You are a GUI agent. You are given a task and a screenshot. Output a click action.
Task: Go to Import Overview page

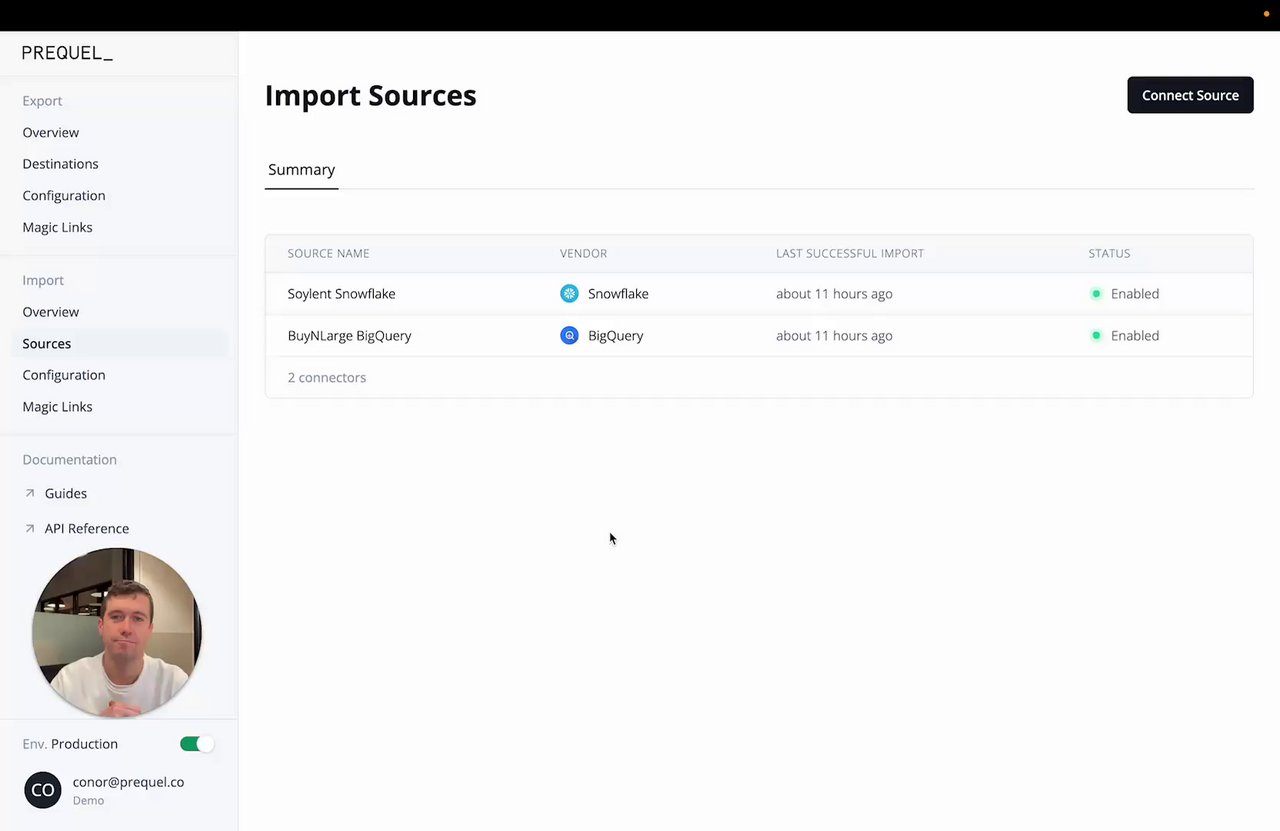[51, 312]
